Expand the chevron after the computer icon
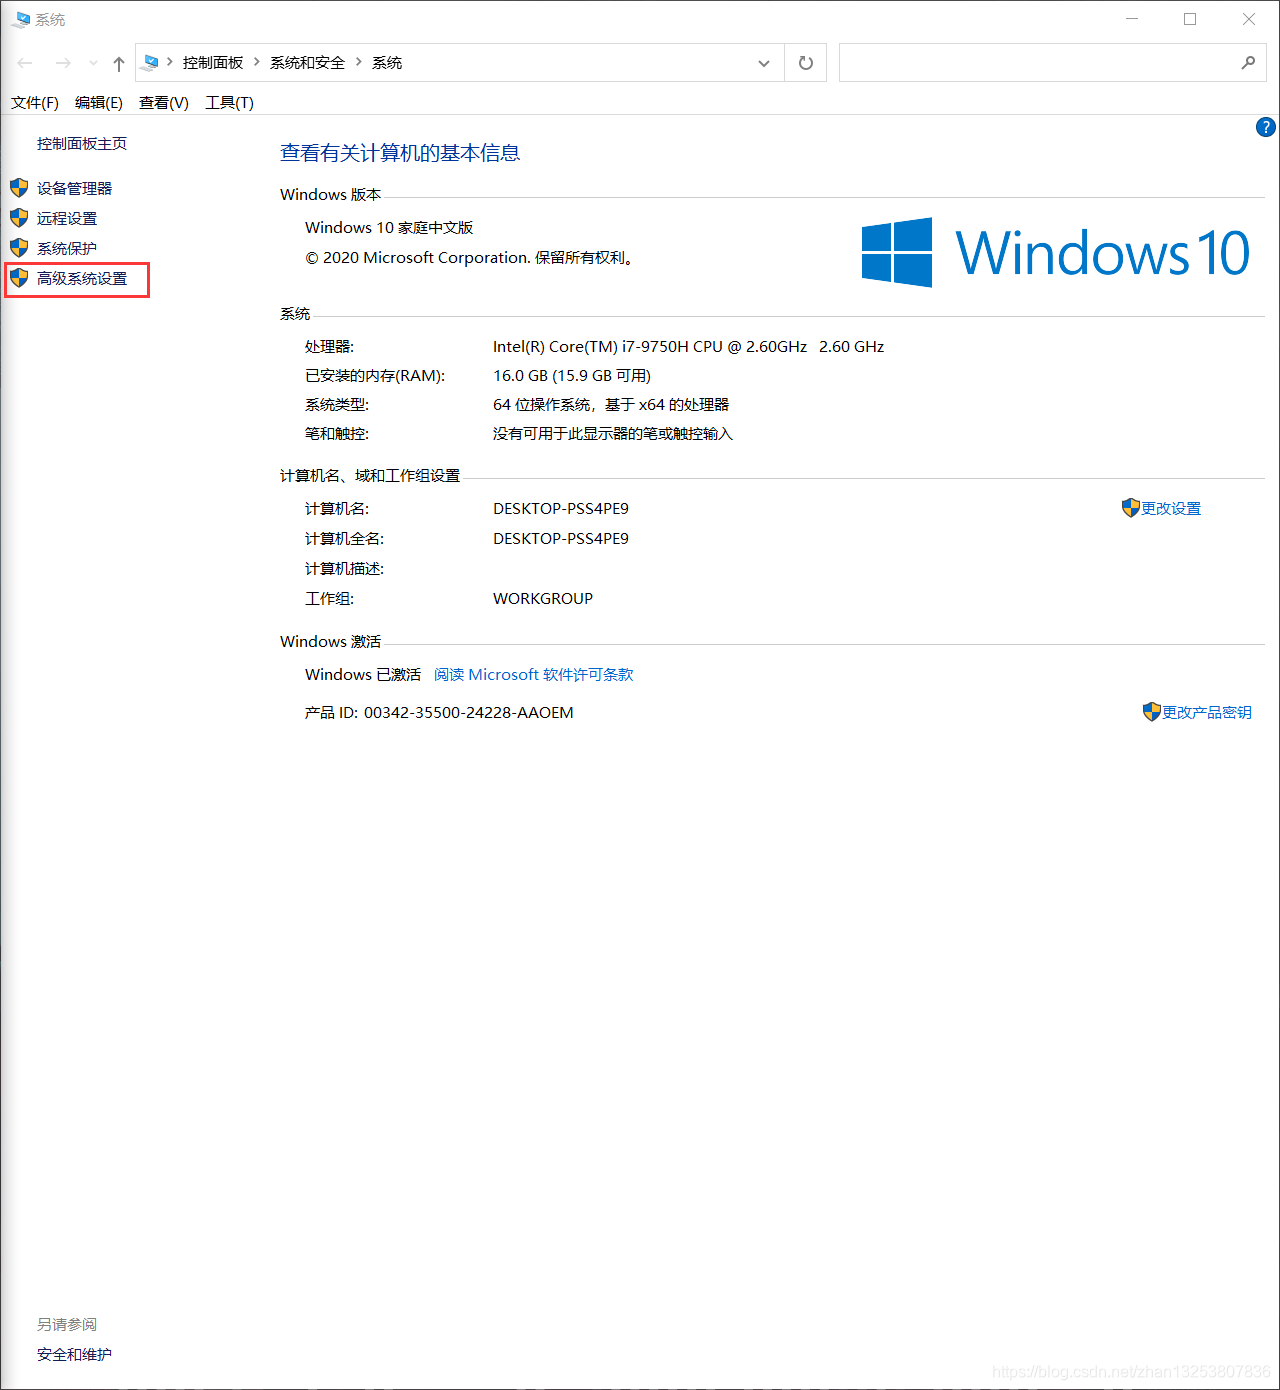This screenshot has height=1390, width=1280. [170, 62]
